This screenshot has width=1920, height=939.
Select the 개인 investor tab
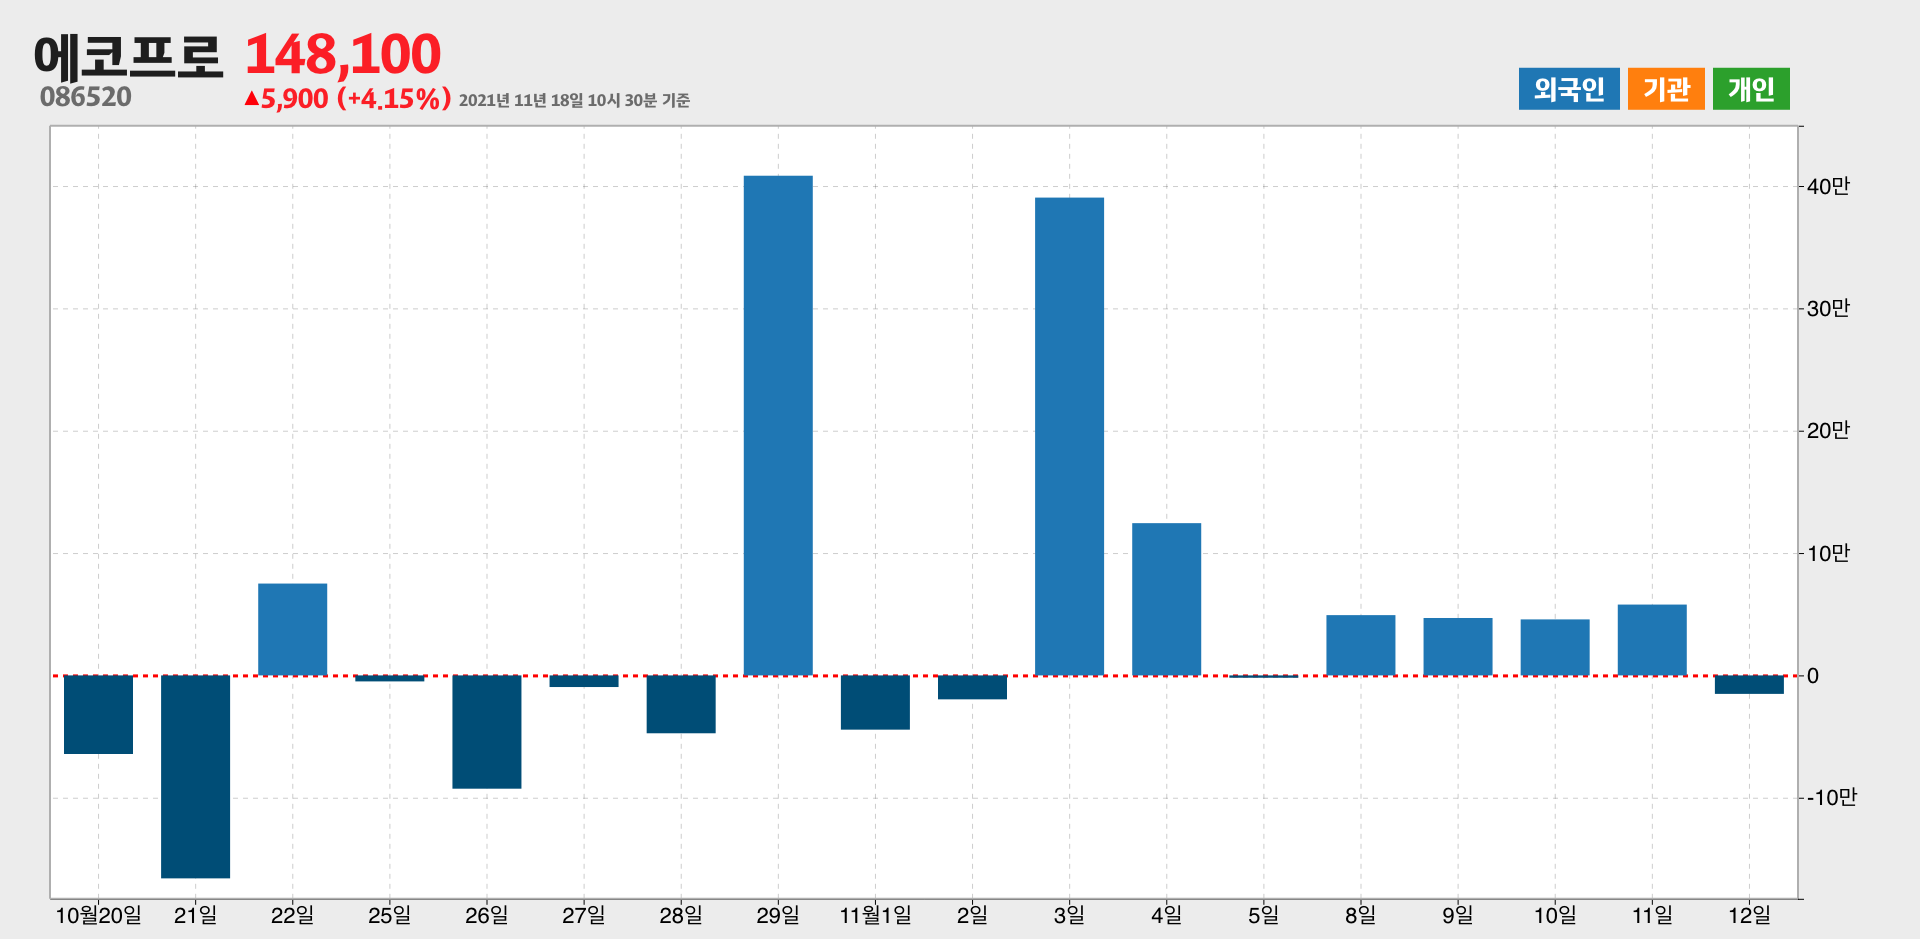click(x=1751, y=89)
